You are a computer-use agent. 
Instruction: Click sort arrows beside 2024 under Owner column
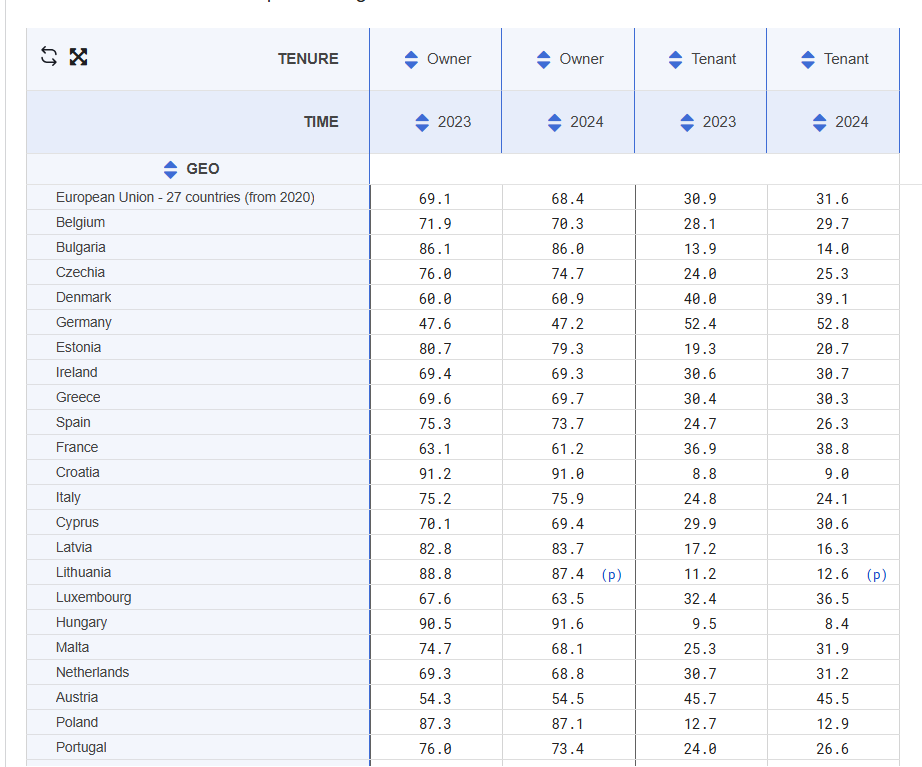[x=555, y=122]
